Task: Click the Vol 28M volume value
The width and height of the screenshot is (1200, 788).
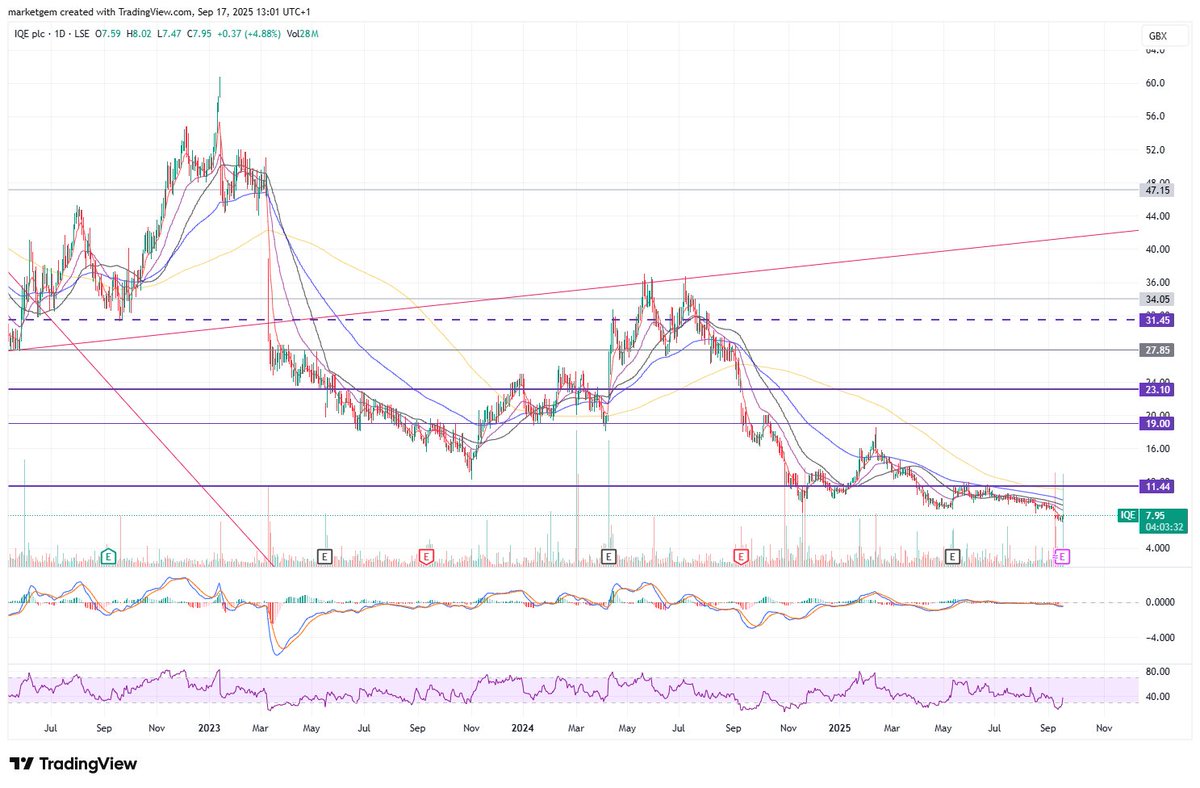Action: (302, 33)
